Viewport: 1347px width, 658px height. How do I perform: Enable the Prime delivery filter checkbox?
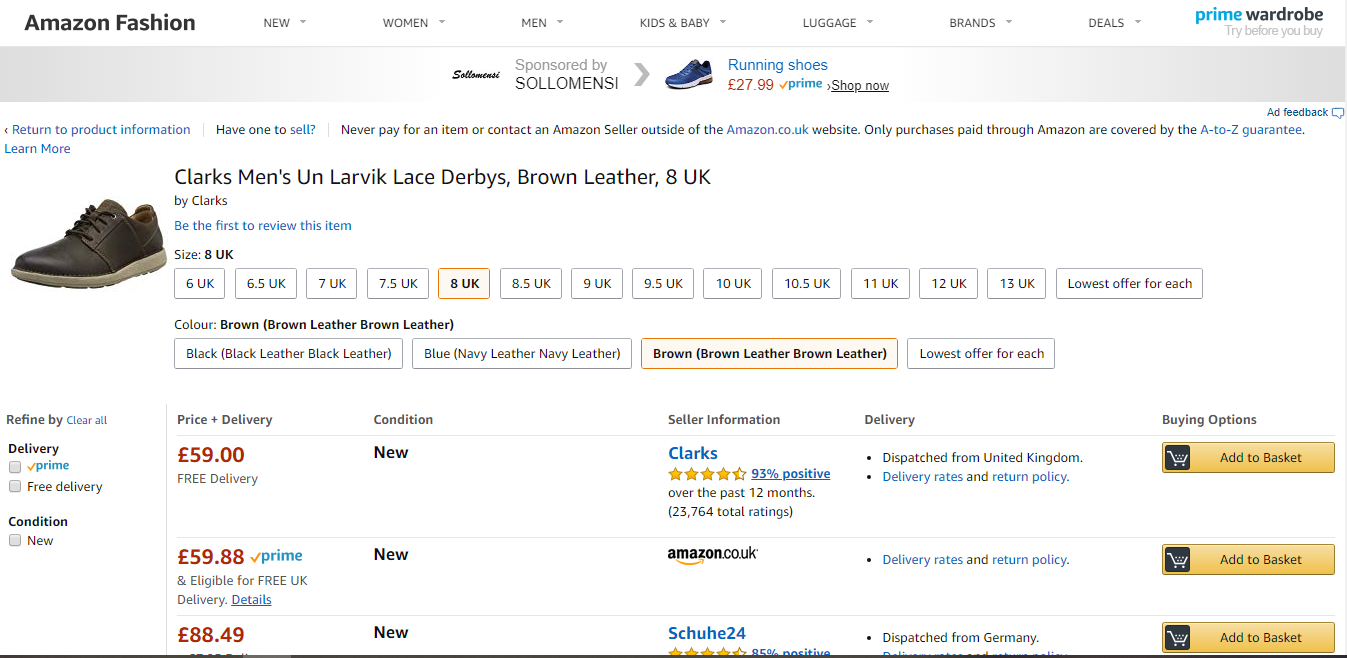click(x=15, y=467)
